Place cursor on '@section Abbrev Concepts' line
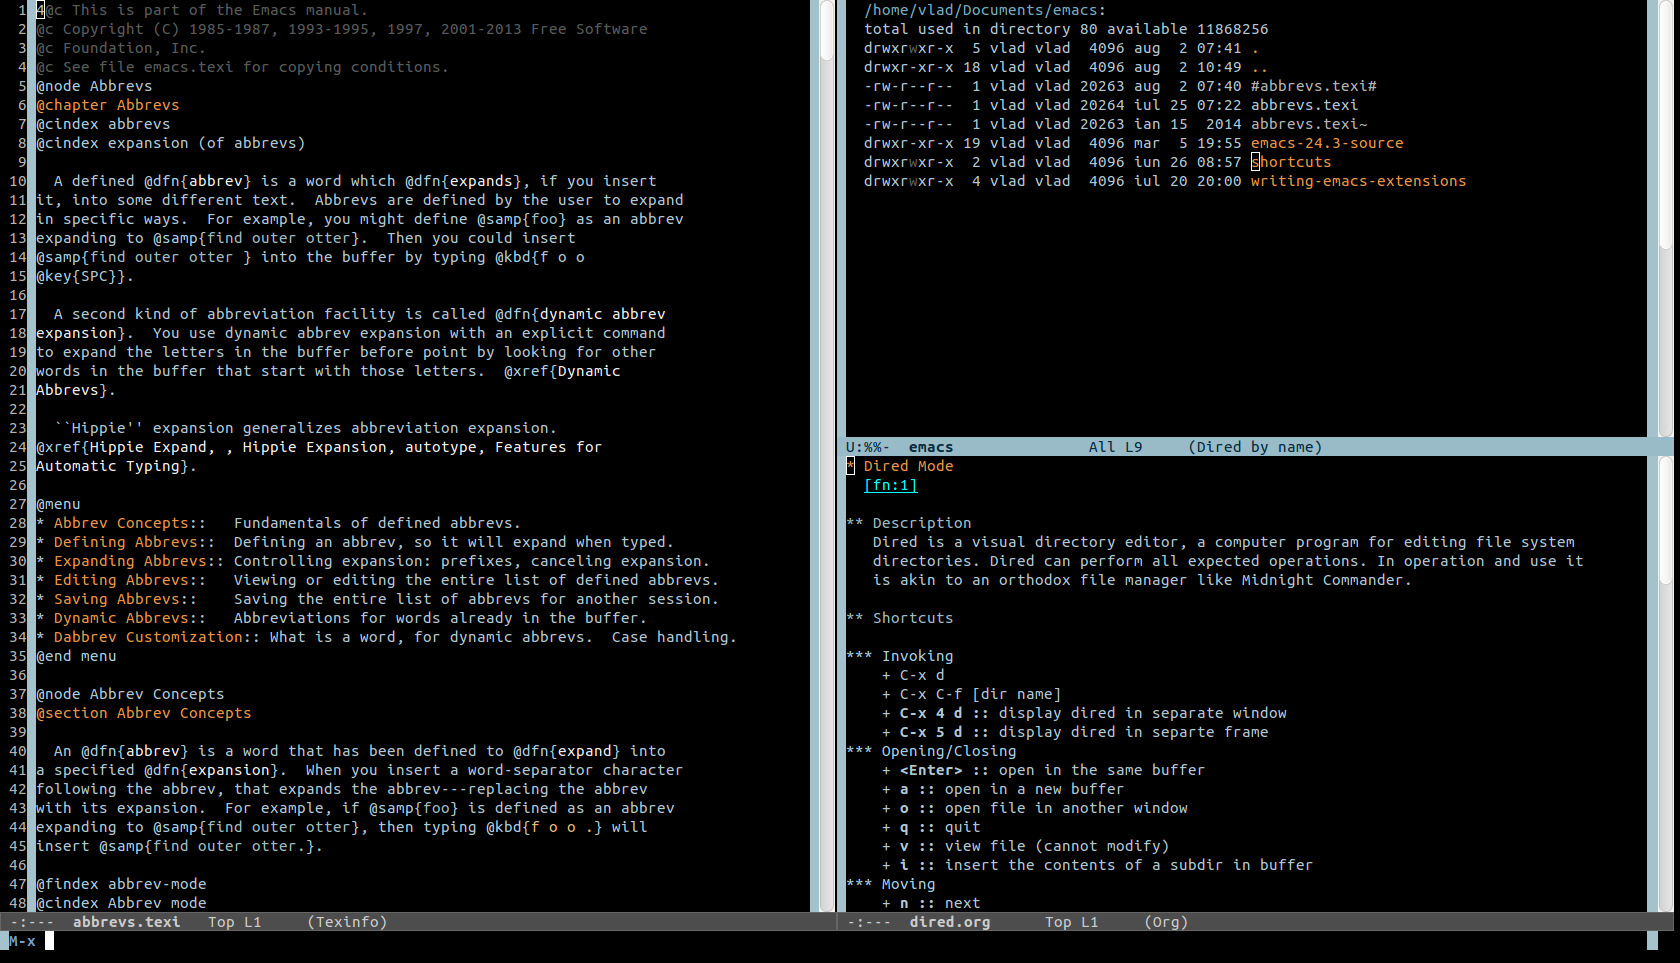This screenshot has width=1680, height=963. point(144,713)
